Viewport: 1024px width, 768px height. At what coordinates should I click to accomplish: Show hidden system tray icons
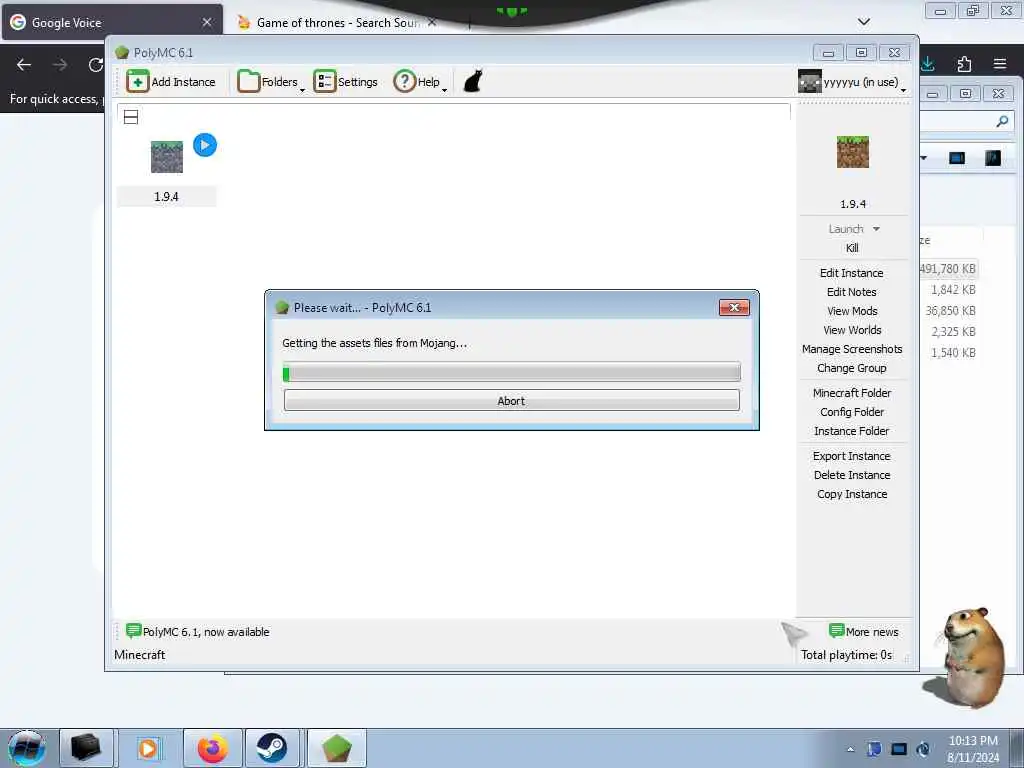click(850, 749)
